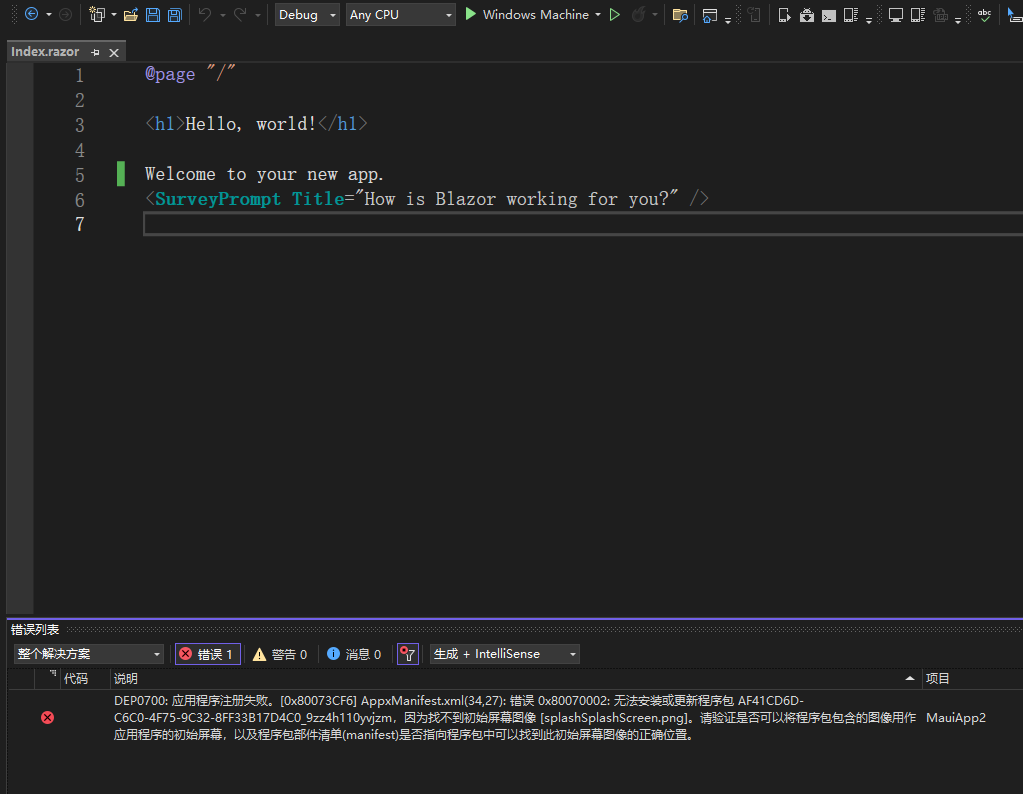Image resolution: width=1023 pixels, height=794 pixels.
Task: Click the Redo arrow icon
Action: (x=240, y=14)
